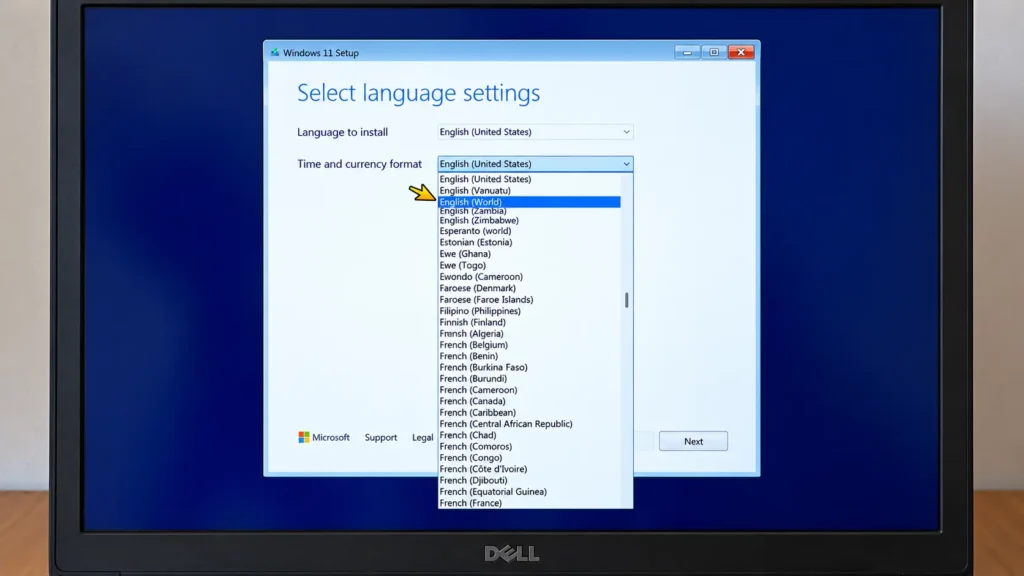The height and width of the screenshot is (576, 1024).
Task: Select Finnish (Finland) entry
Action: (529, 322)
